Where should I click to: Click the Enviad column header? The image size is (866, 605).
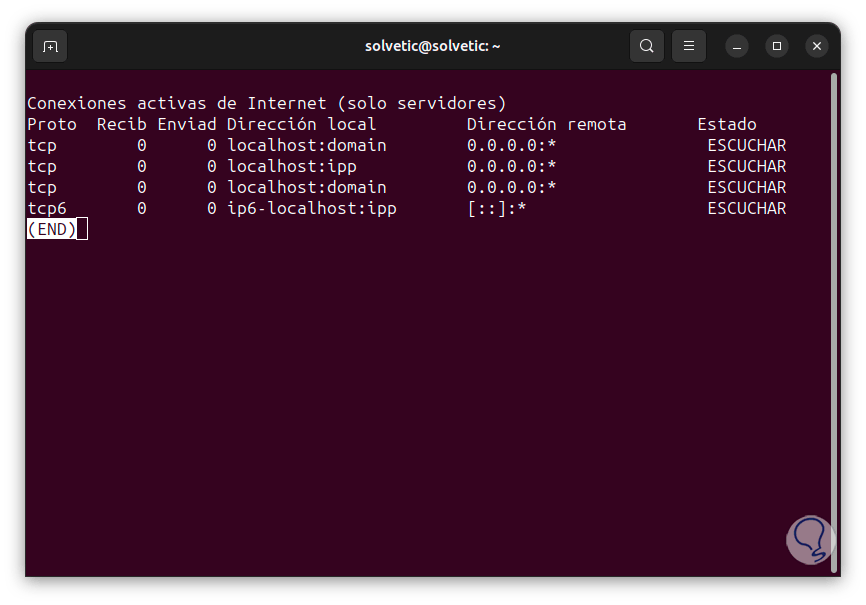tap(186, 124)
